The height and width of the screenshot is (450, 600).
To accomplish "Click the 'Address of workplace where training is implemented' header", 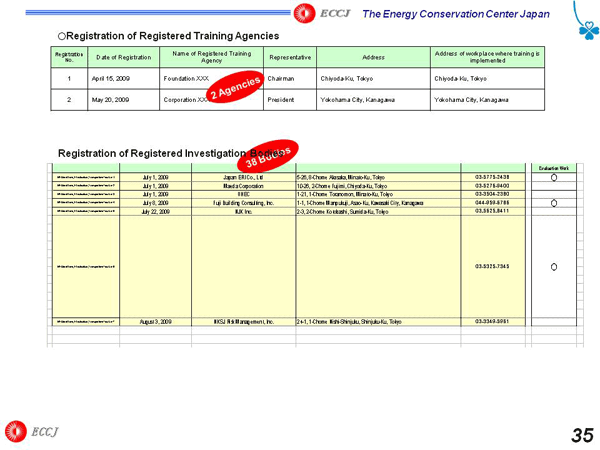I will [x=488, y=57].
